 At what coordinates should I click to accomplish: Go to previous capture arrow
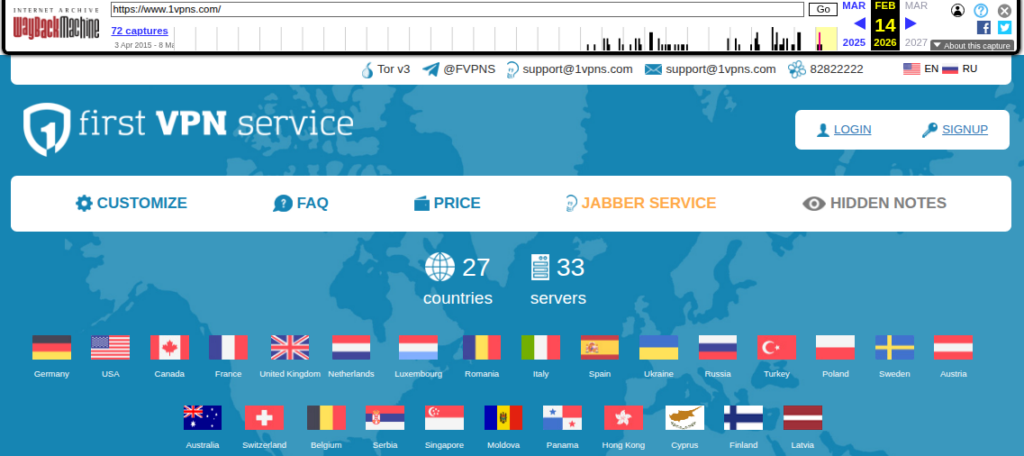859,24
